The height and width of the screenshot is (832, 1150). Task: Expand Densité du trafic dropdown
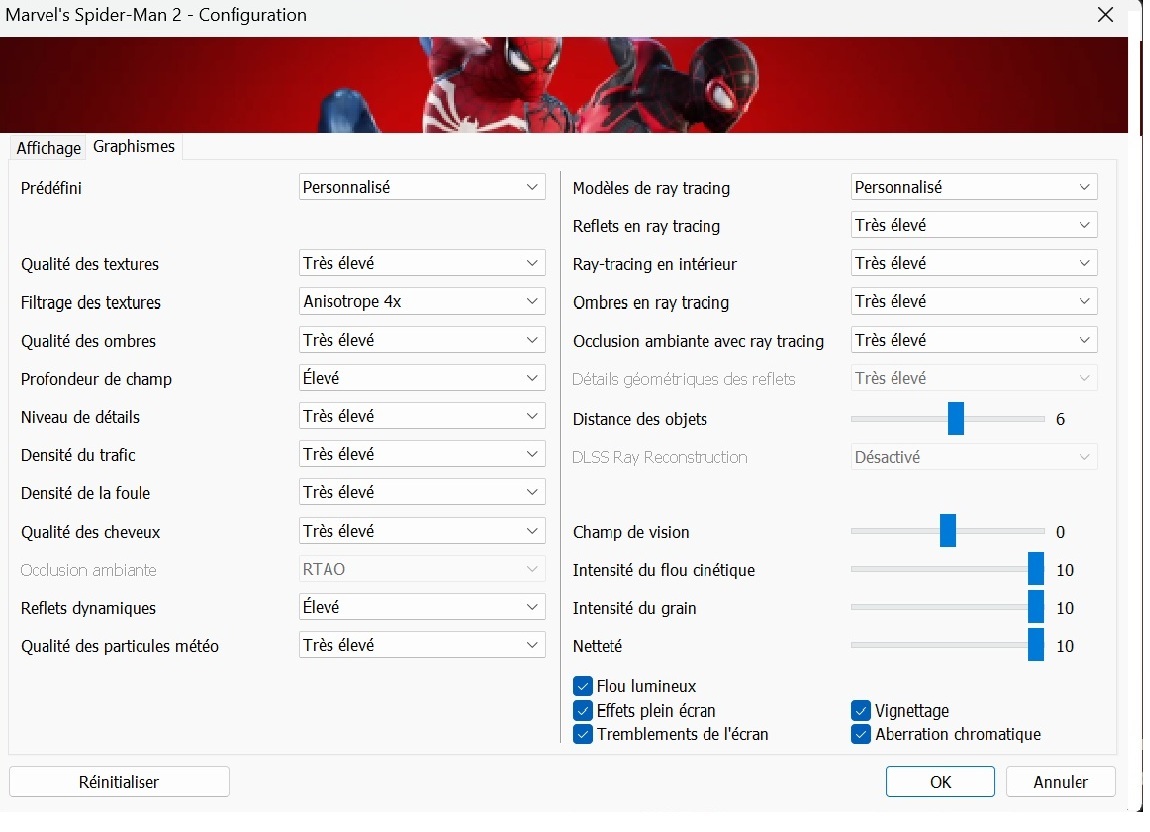422,455
